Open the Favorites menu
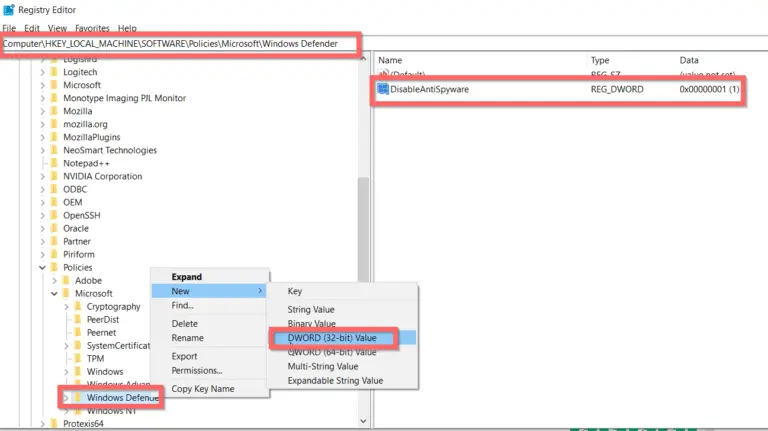The height and width of the screenshot is (431, 768). tap(92, 28)
